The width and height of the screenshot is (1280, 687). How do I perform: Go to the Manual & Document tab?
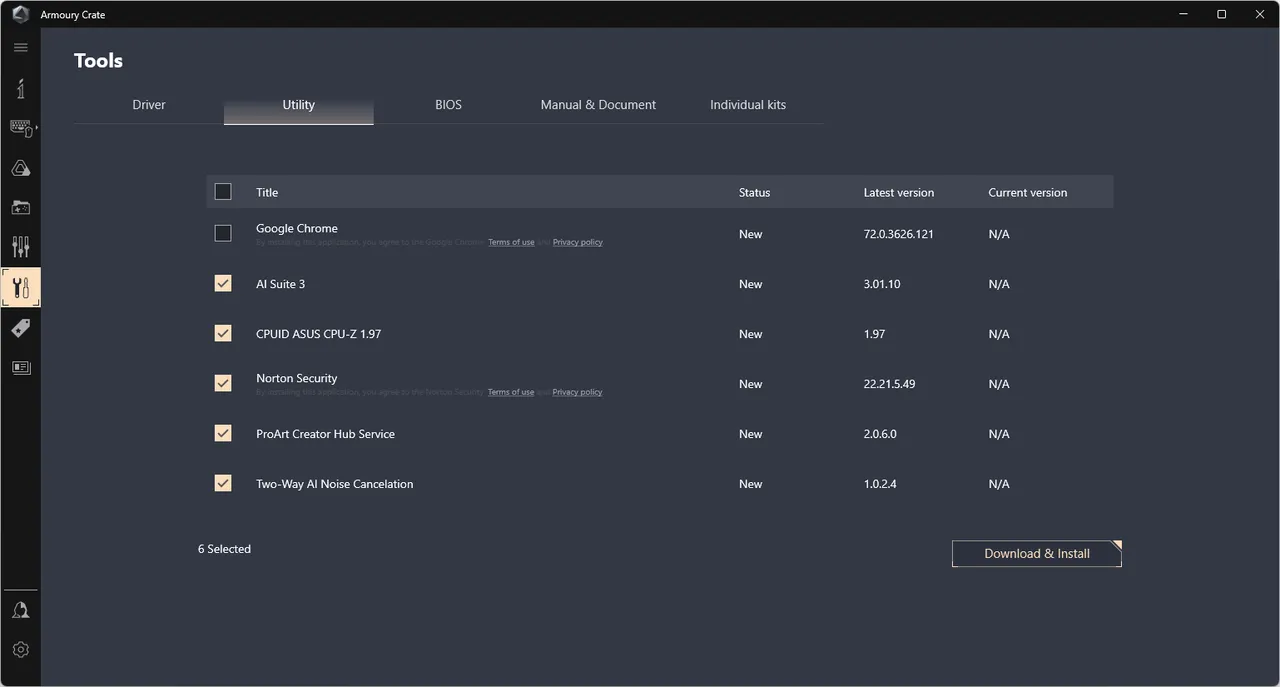pyautogui.click(x=599, y=105)
